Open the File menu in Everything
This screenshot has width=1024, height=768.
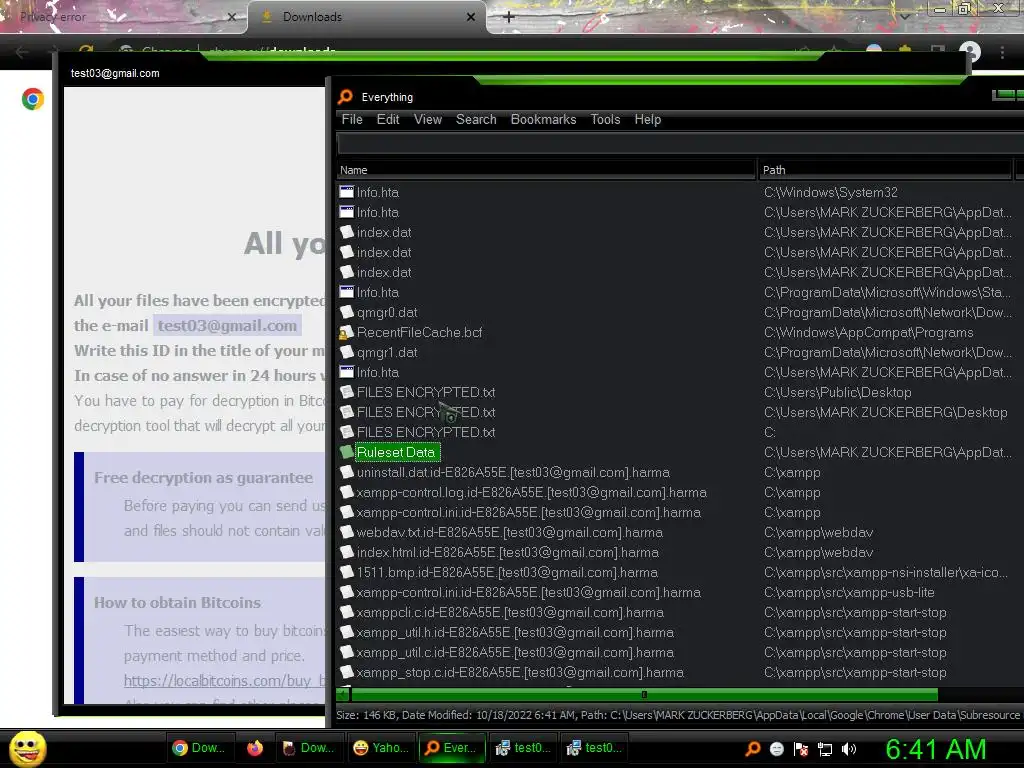[351, 120]
